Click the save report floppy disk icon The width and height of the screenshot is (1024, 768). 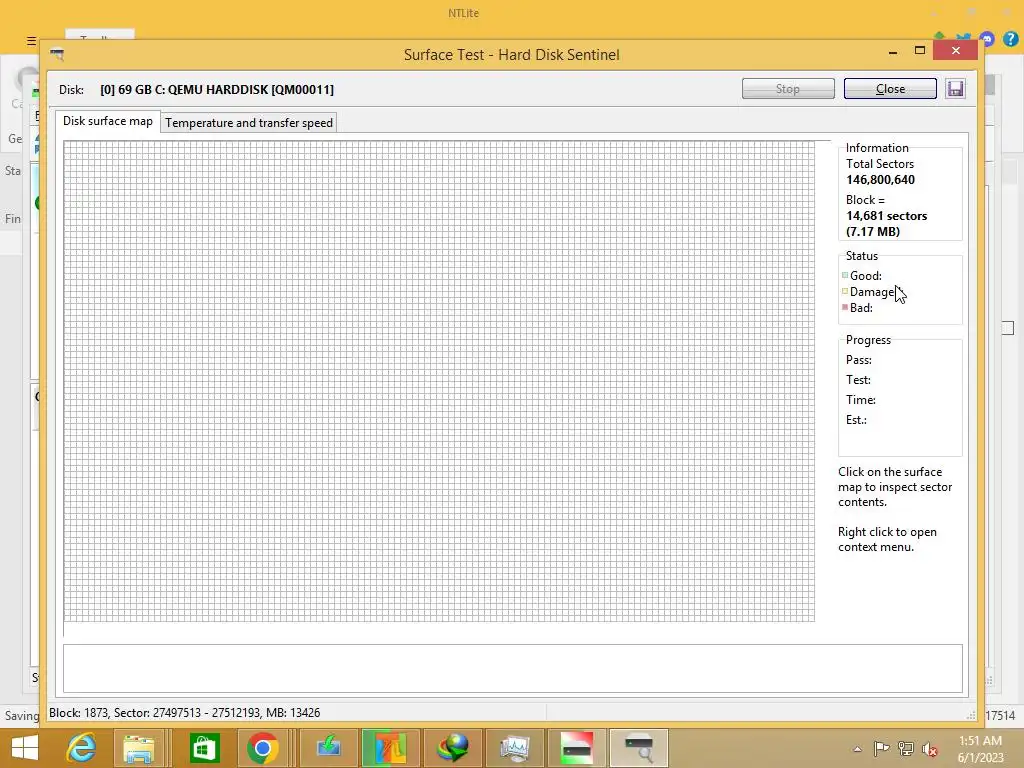955,89
